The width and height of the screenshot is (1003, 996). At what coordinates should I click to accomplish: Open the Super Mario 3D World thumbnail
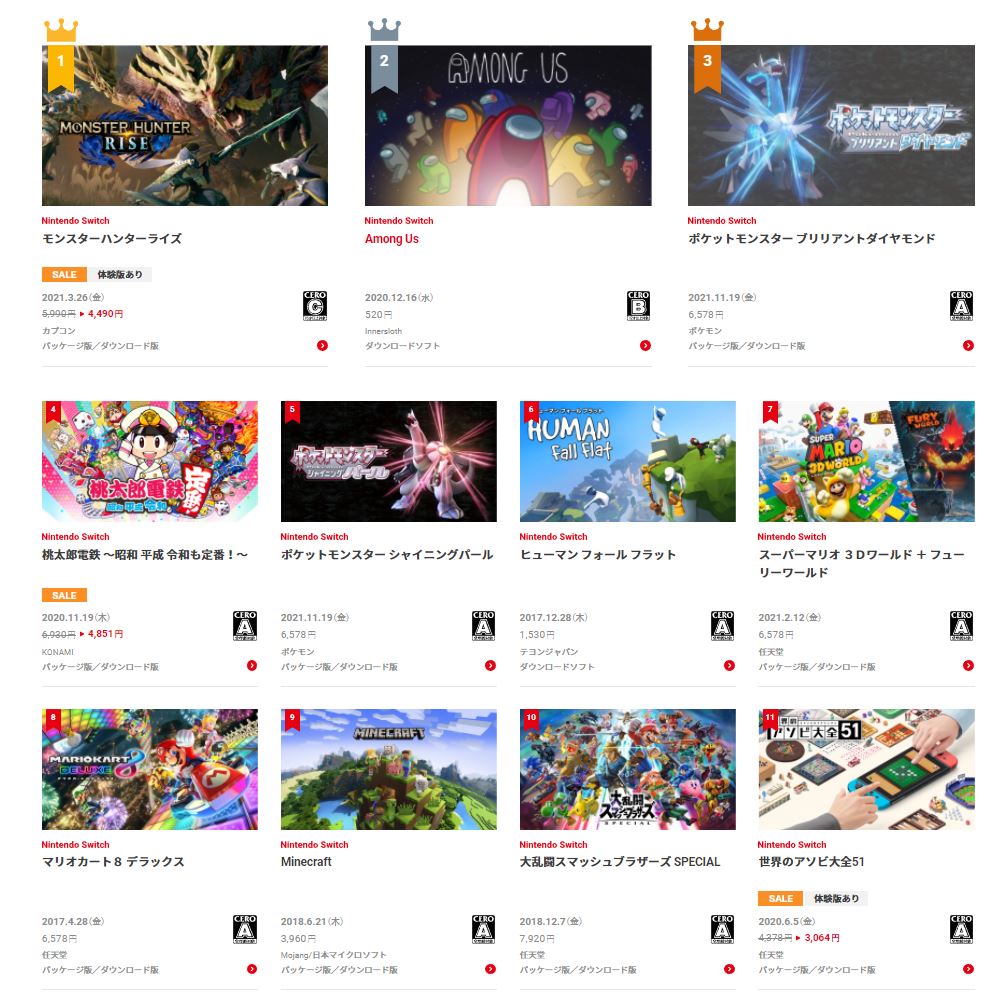coord(867,461)
